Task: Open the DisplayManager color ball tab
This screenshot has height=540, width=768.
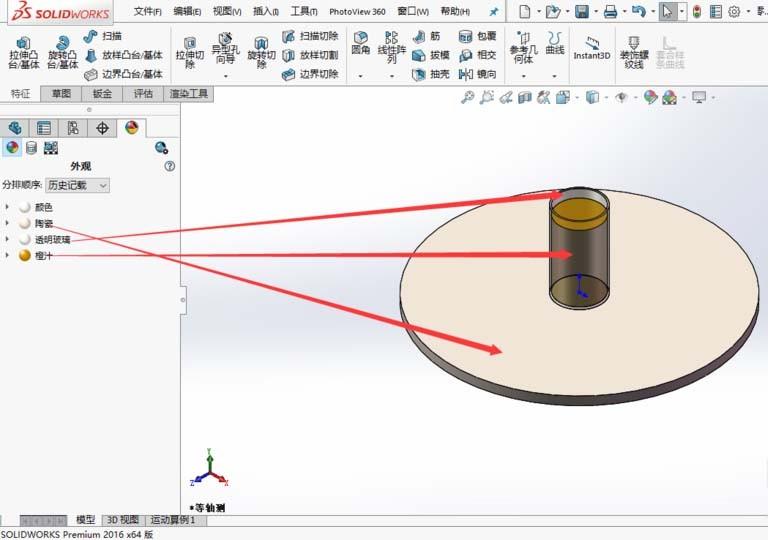Action: 131,128
